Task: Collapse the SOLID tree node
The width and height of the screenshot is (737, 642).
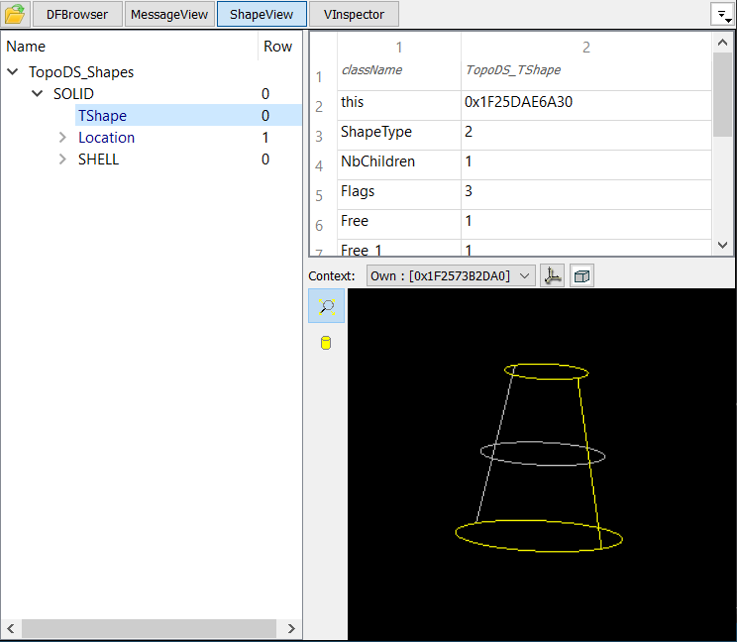Action: tap(38, 94)
